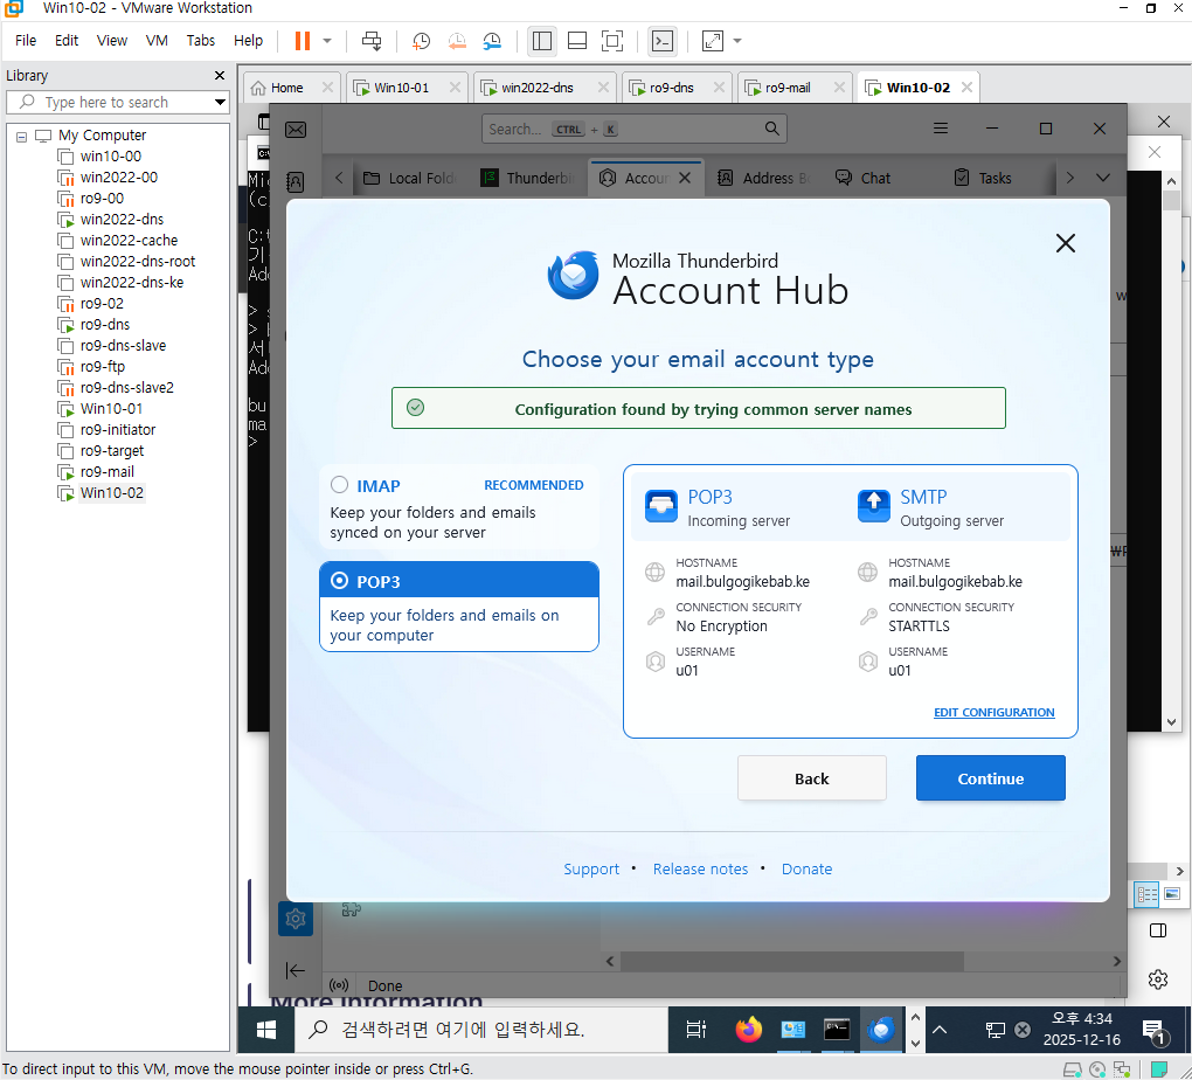The width and height of the screenshot is (1192, 1080).
Task: Open the console view icon
Action: point(663,41)
